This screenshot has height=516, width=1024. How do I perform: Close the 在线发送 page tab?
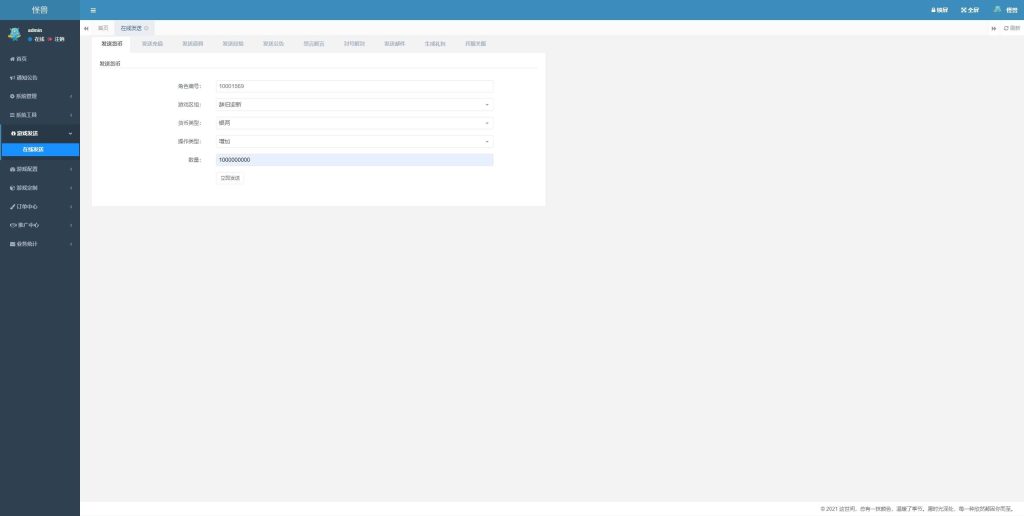coord(147,28)
